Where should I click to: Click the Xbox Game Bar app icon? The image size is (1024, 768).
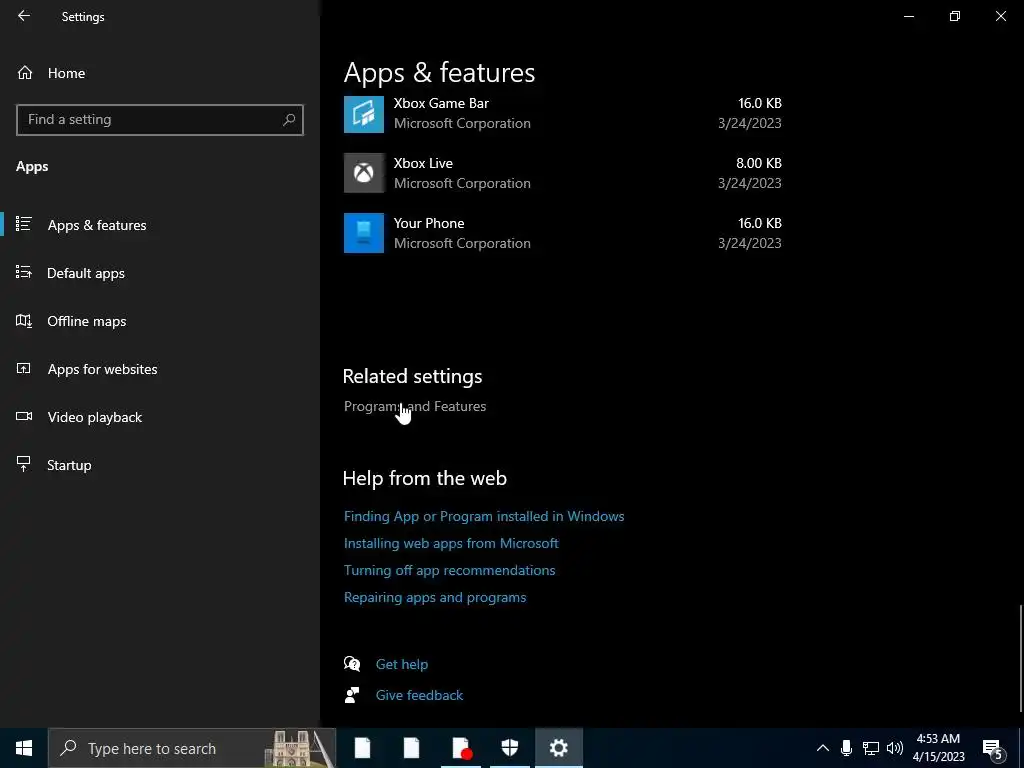click(364, 113)
